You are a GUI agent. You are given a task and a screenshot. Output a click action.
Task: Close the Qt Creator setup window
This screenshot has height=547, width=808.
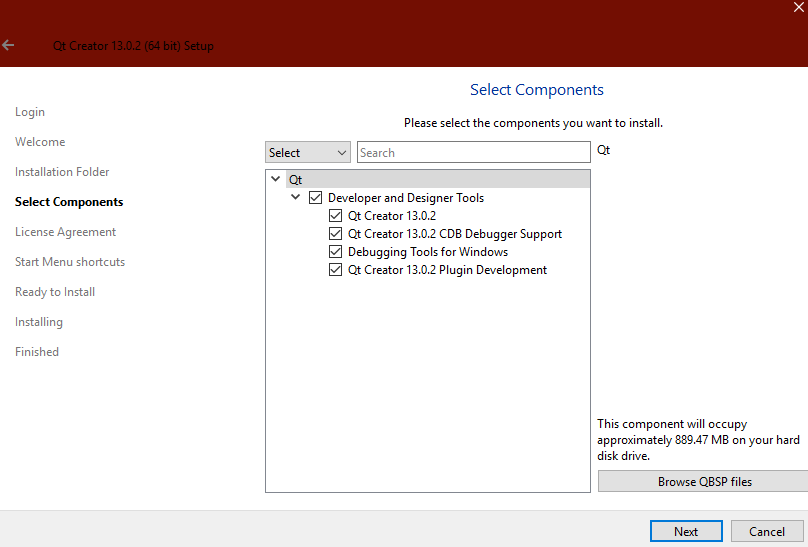(x=799, y=7)
